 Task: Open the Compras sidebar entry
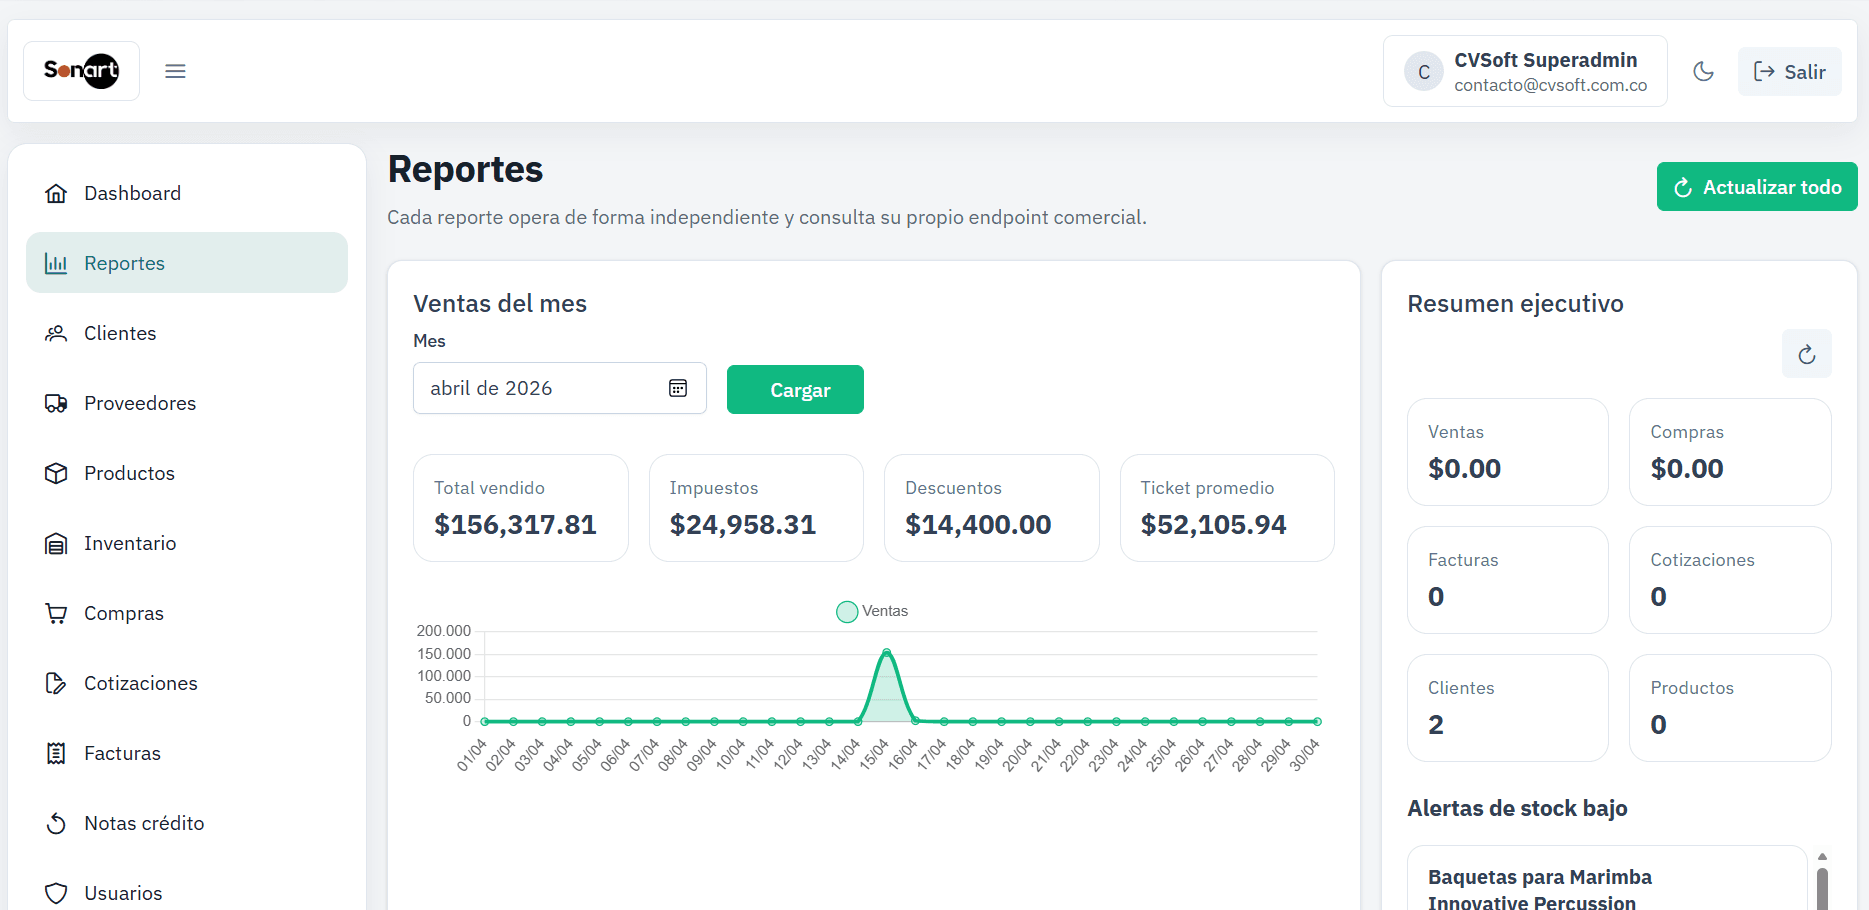[x=187, y=613]
